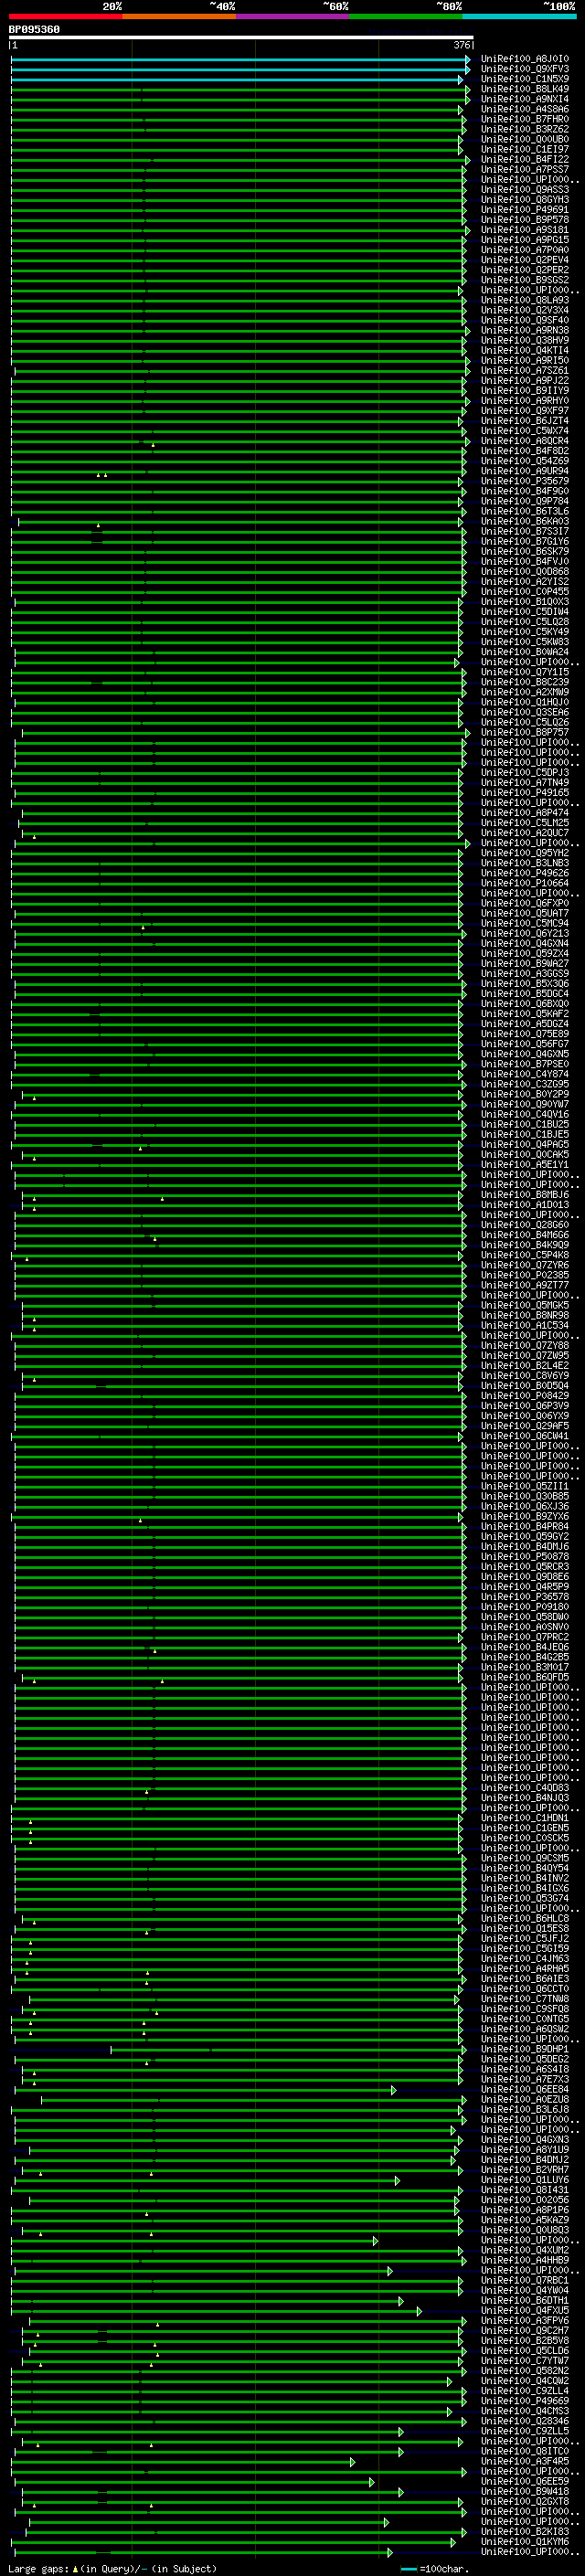Screen dimensions: 585x2576
Task: Select hit UniRef100_Q5KAF2
Action: pyautogui.click(x=524, y=1013)
